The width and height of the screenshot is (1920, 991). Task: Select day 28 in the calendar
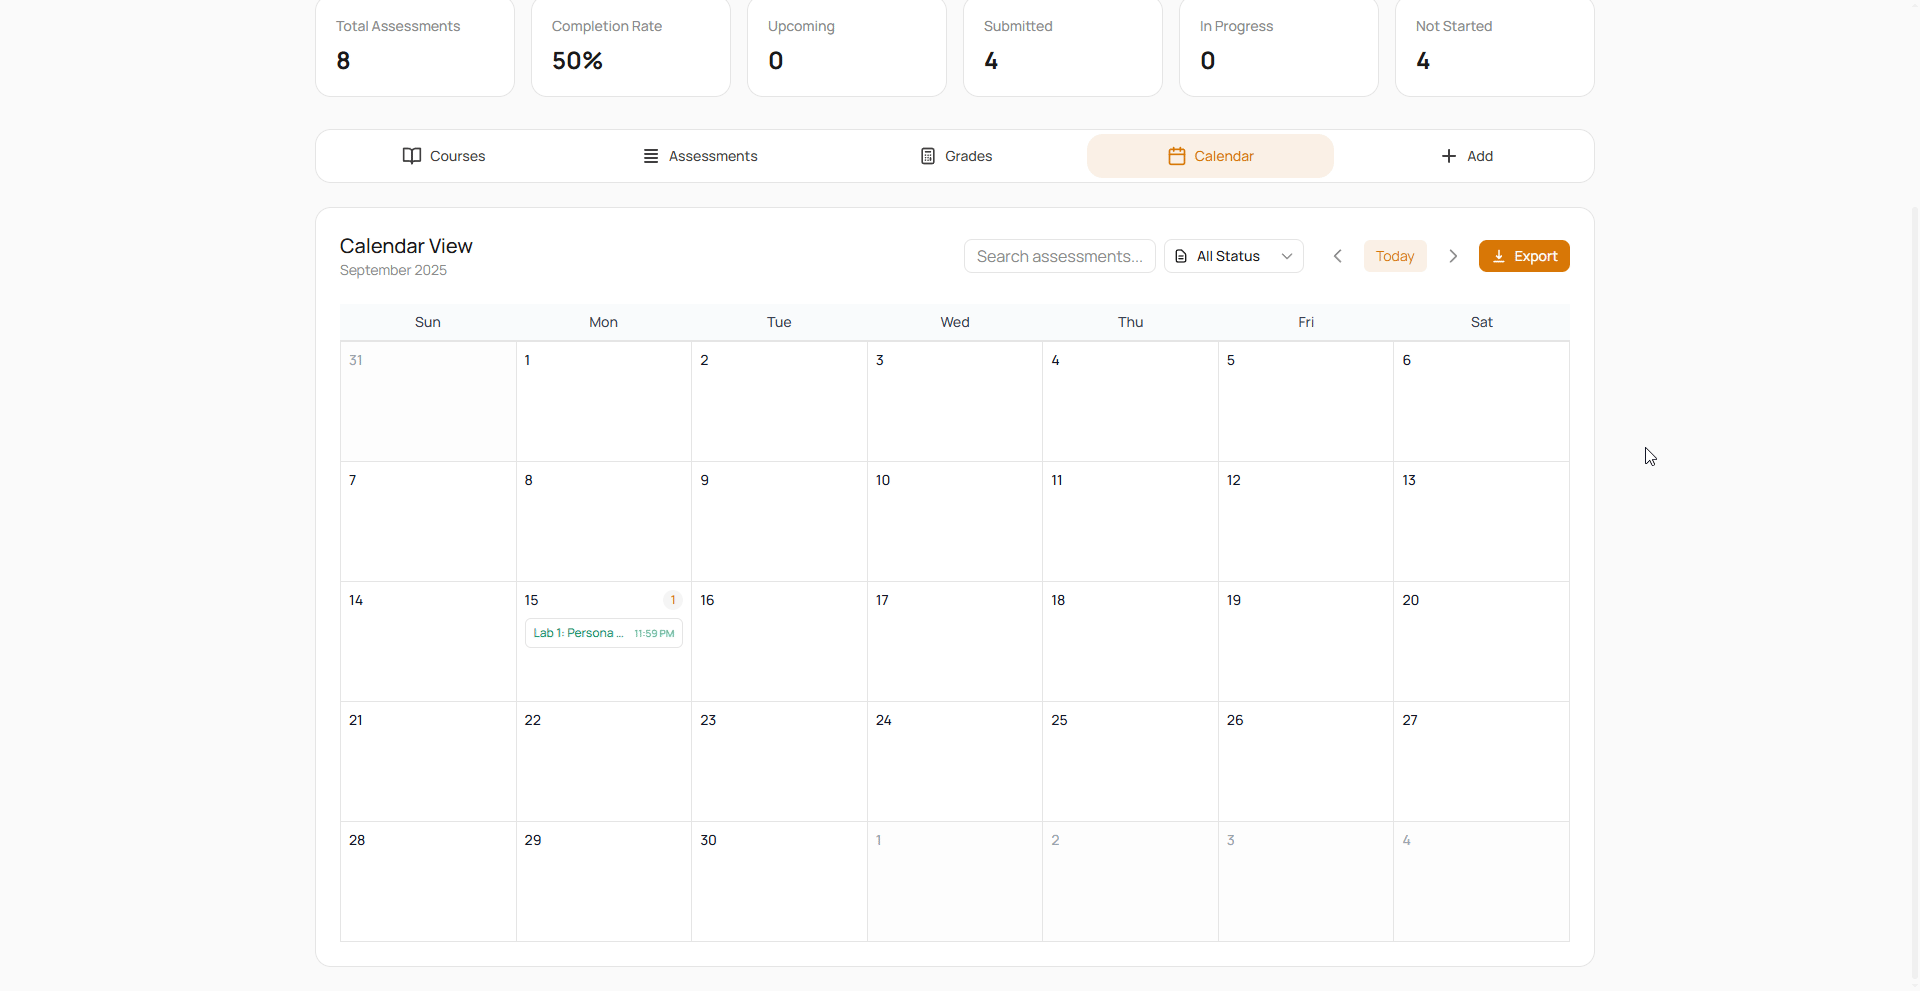point(428,882)
